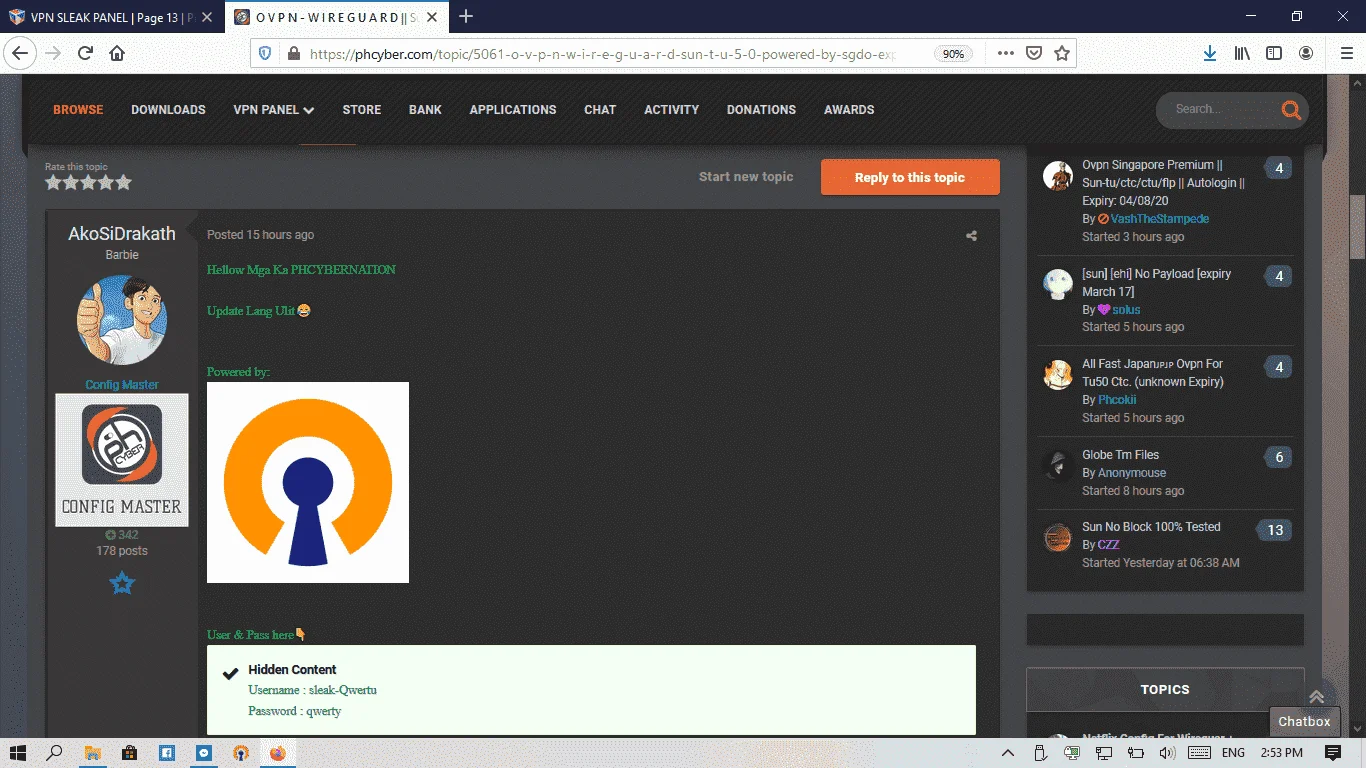Close the OVPN-WIREGUARD tab
The width and height of the screenshot is (1366, 768).
pyautogui.click(x=433, y=17)
